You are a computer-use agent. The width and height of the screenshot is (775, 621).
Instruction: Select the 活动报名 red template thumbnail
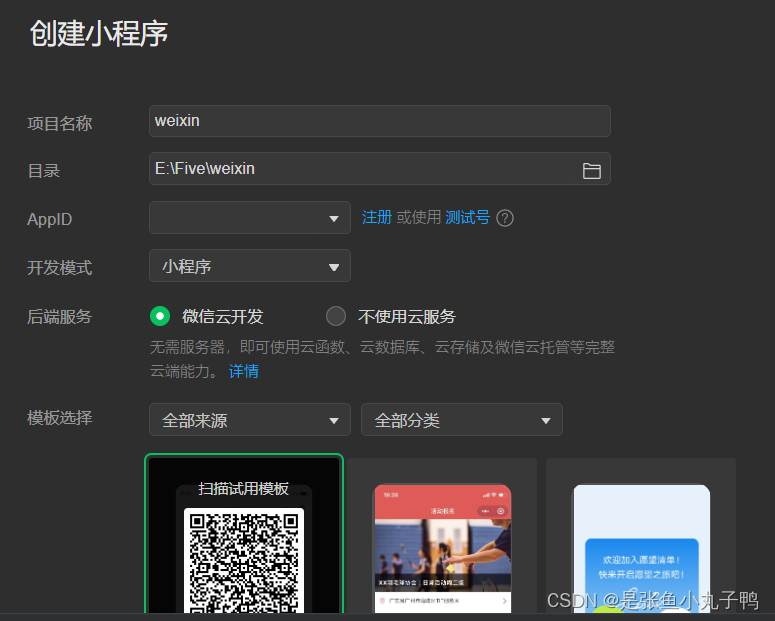point(442,536)
